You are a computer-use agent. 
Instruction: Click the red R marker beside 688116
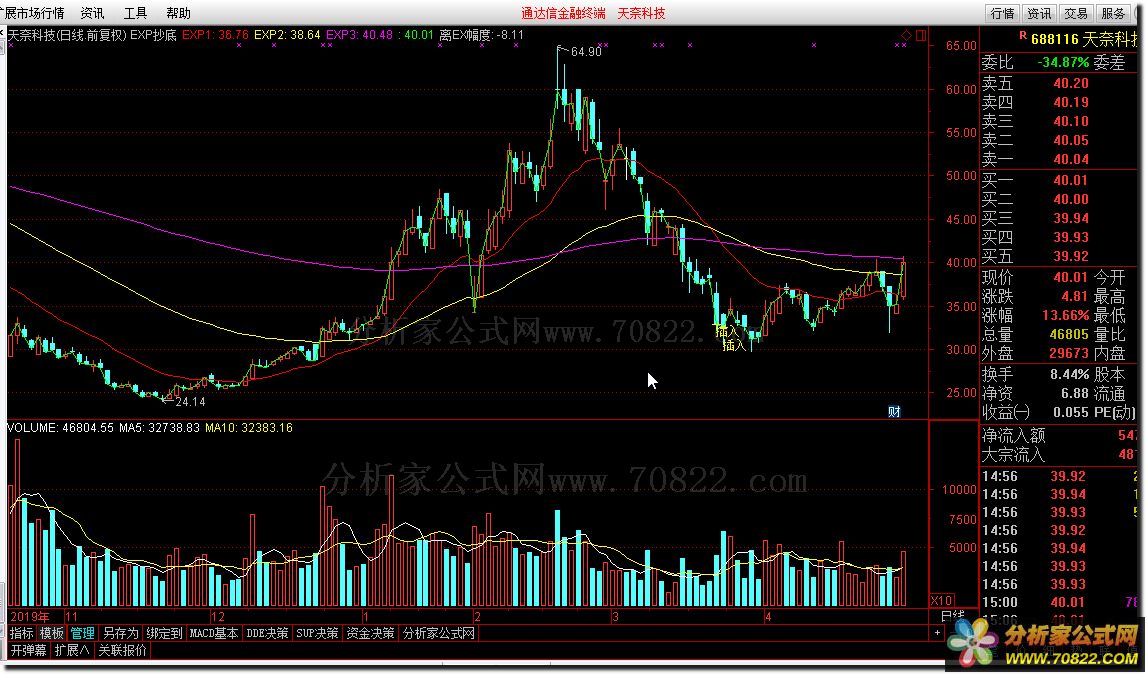pyautogui.click(x=1023, y=36)
